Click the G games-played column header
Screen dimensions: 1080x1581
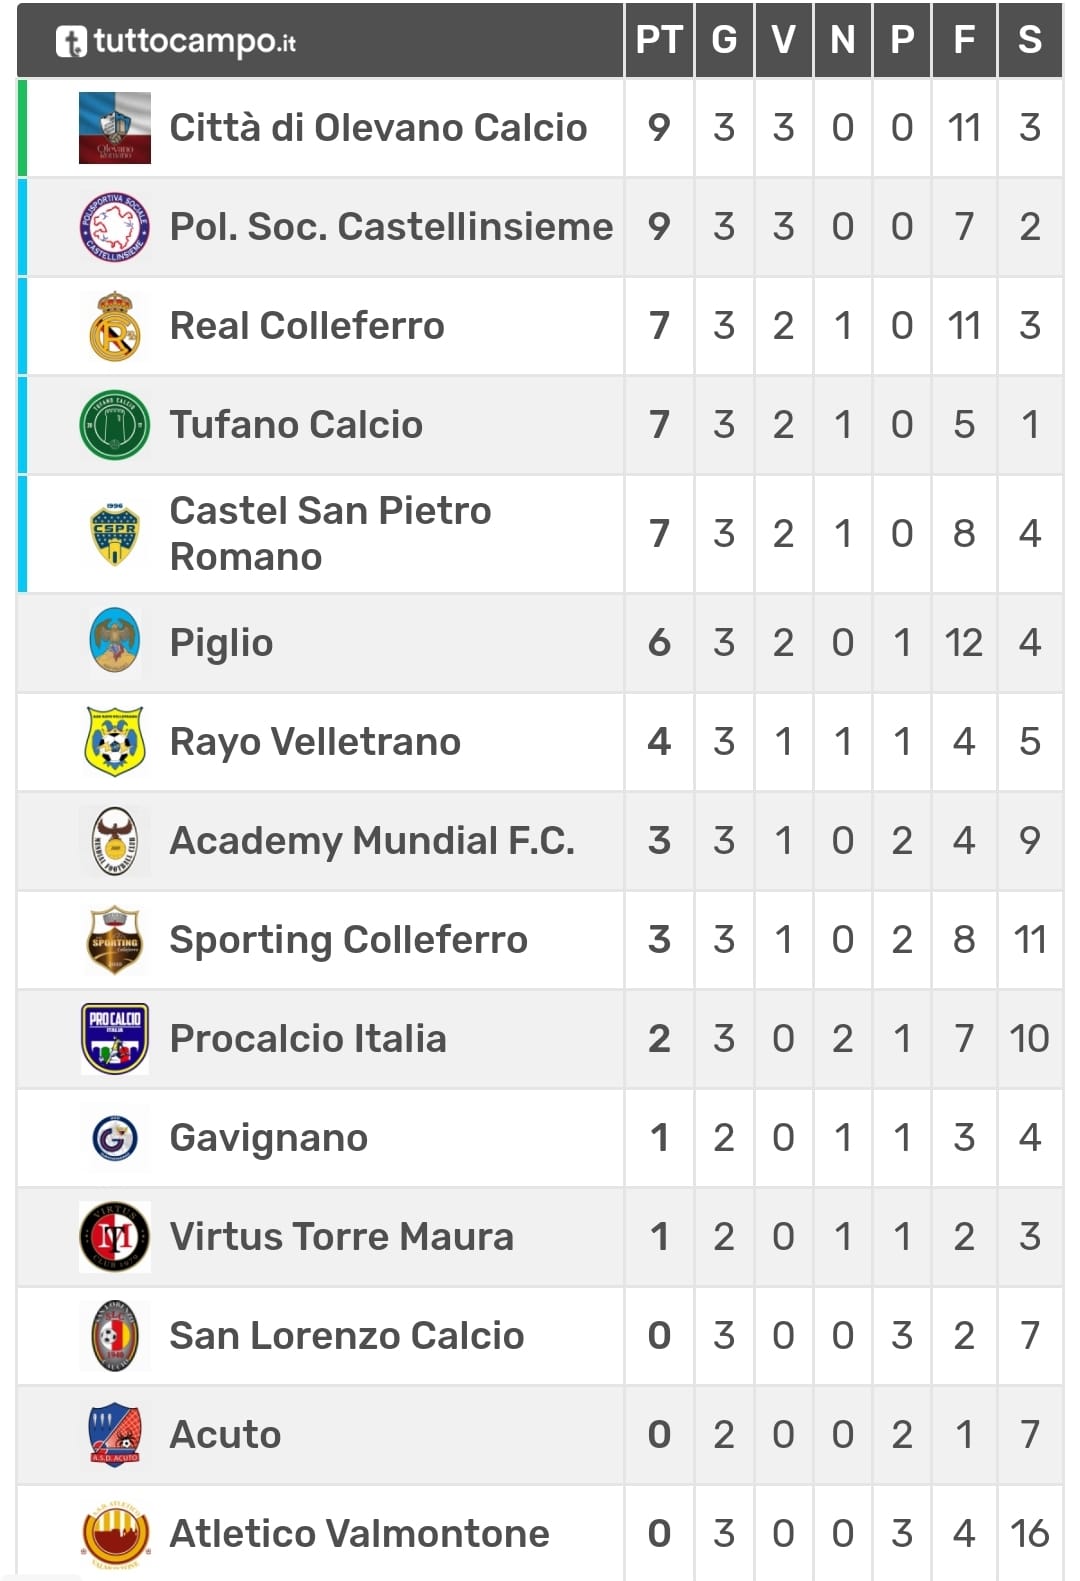click(x=724, y=40)
